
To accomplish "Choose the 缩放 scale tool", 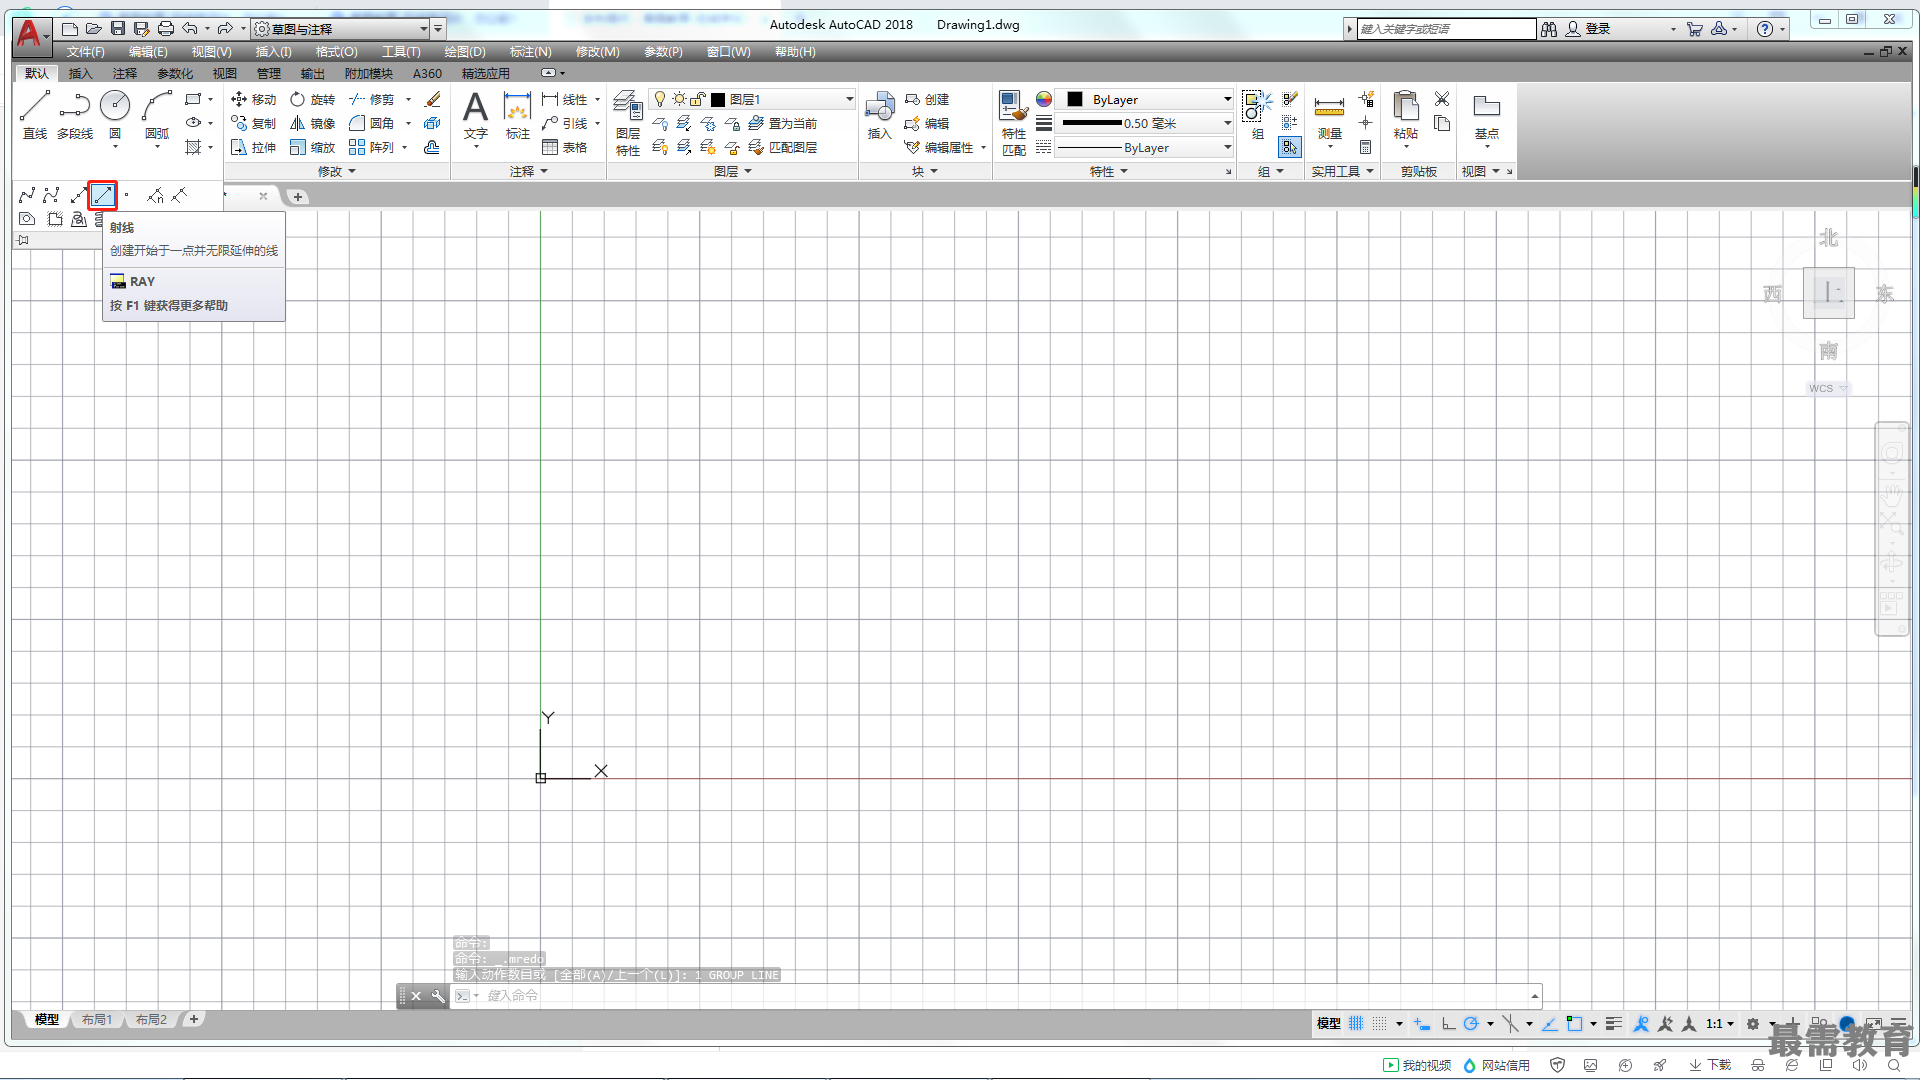I will [313, 147].
